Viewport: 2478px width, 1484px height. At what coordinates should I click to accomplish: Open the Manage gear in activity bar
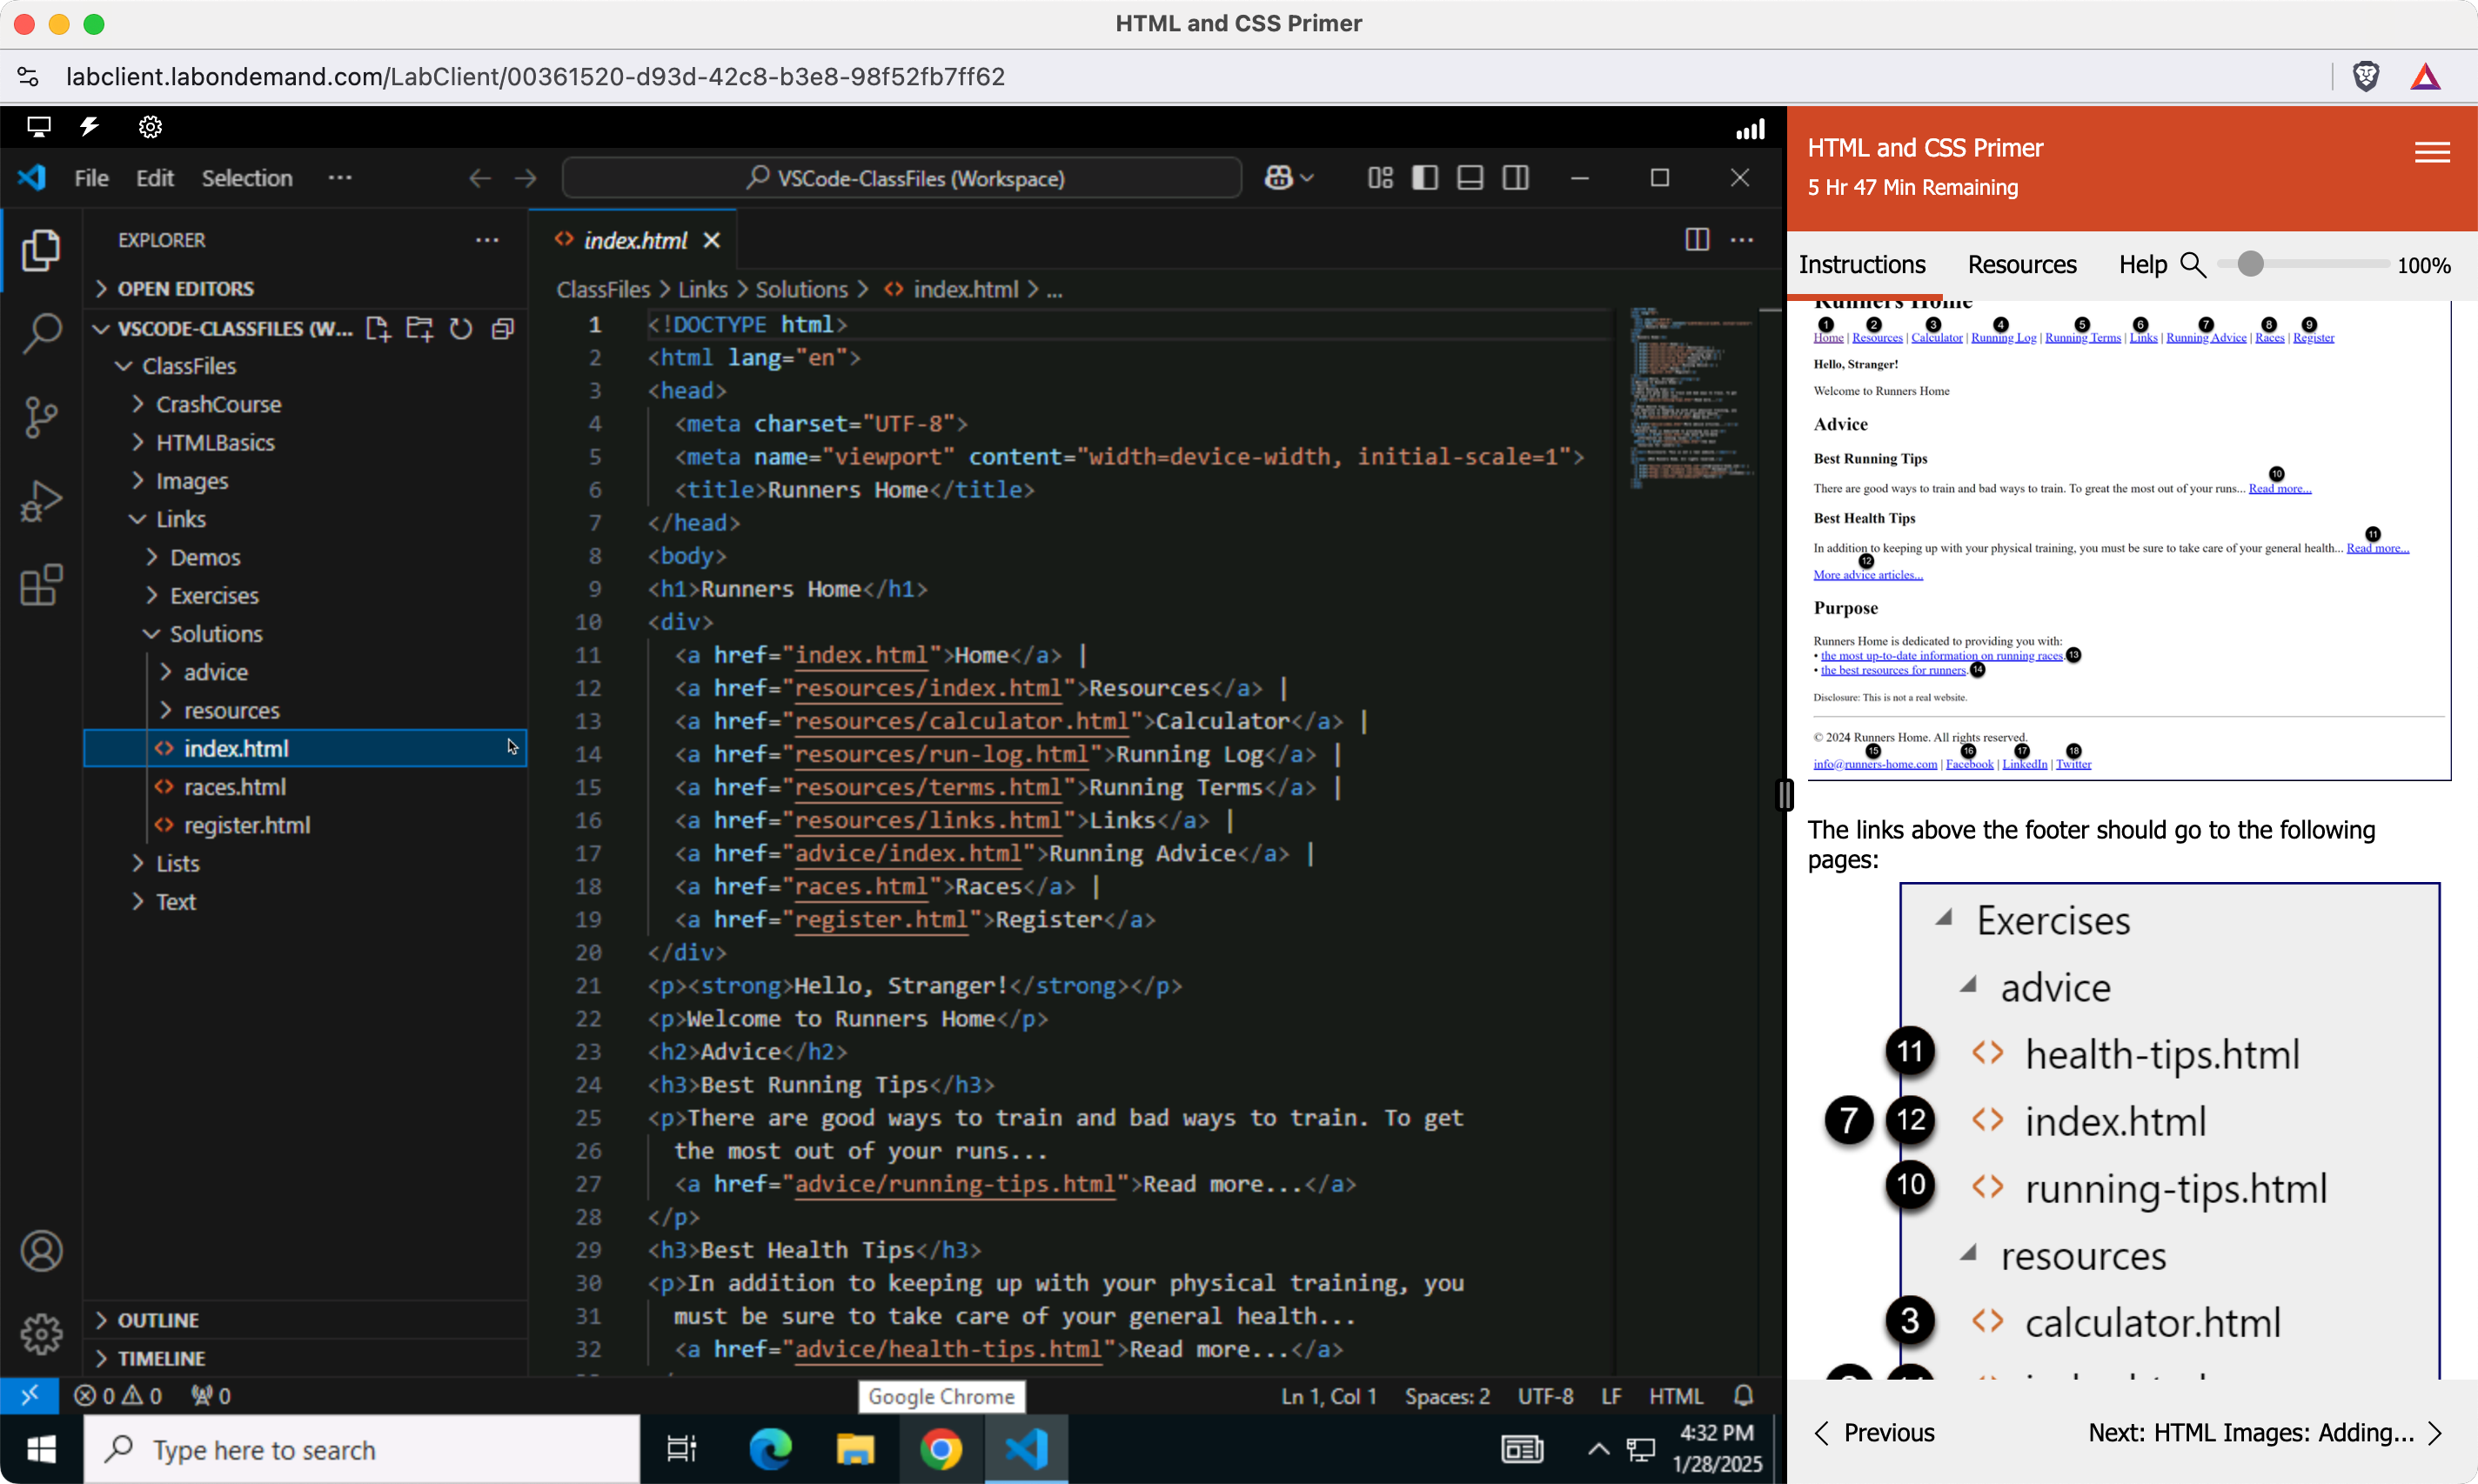tap(41, 1334)
